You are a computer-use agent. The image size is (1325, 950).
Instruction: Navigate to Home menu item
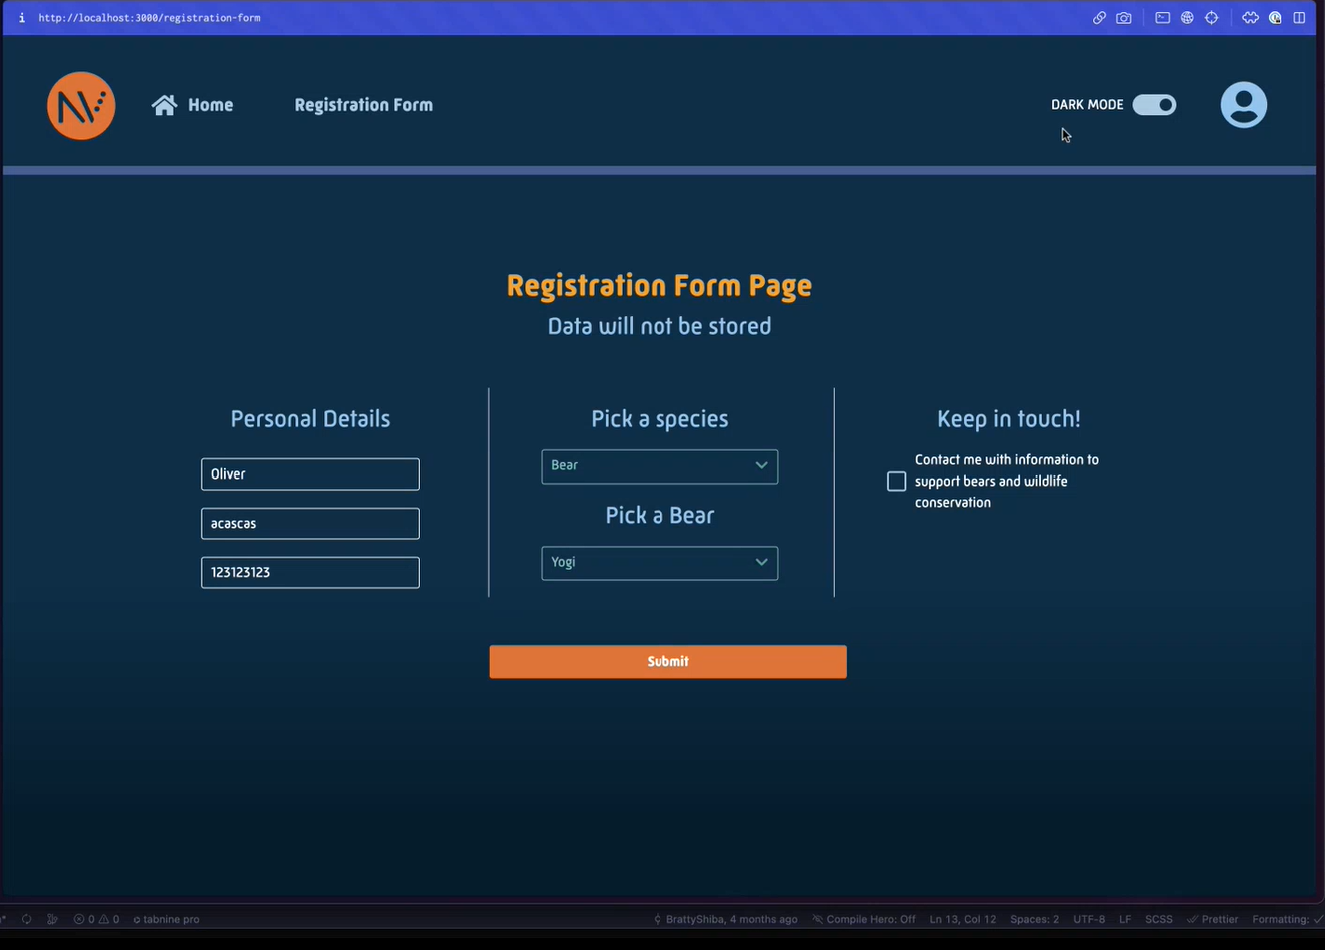click(210, 105)
